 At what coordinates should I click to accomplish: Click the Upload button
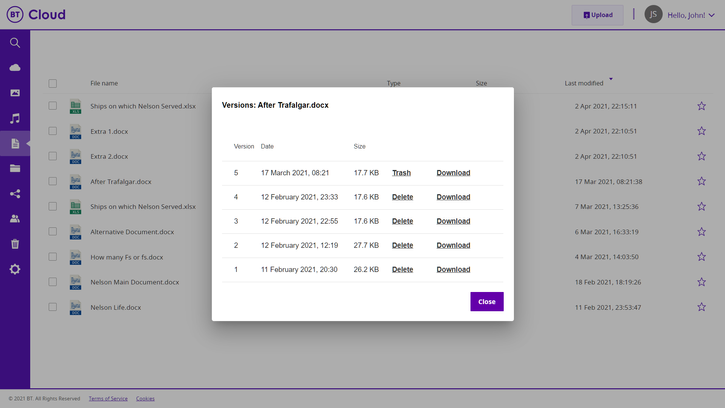tap(597, 15)
